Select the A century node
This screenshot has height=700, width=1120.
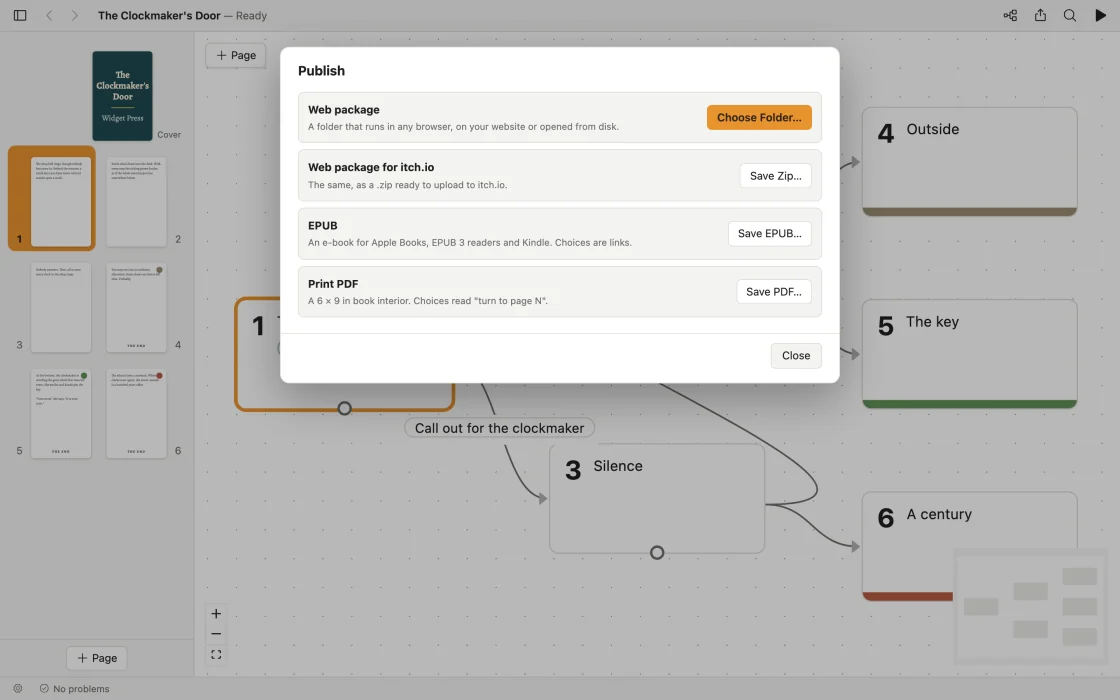[969, 546]
